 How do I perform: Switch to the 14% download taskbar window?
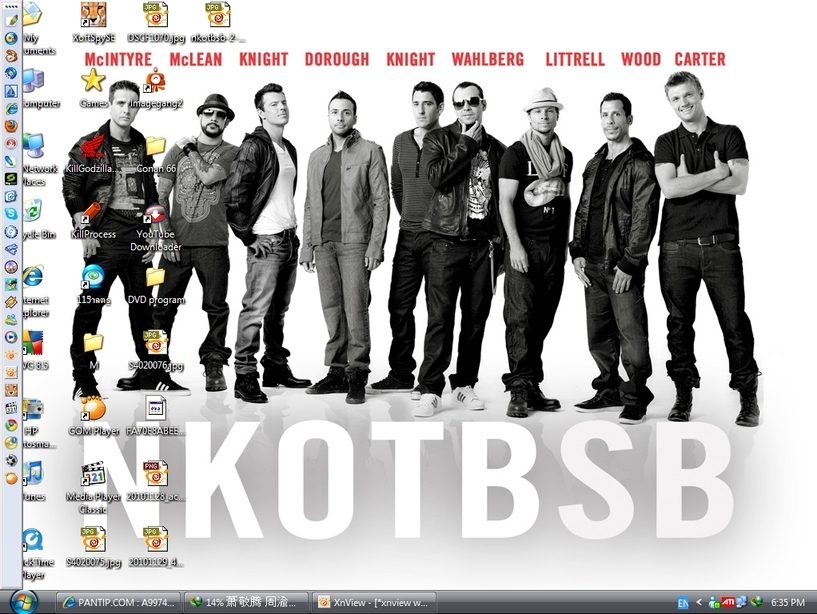pyautogui.click(x=245, y=603)
